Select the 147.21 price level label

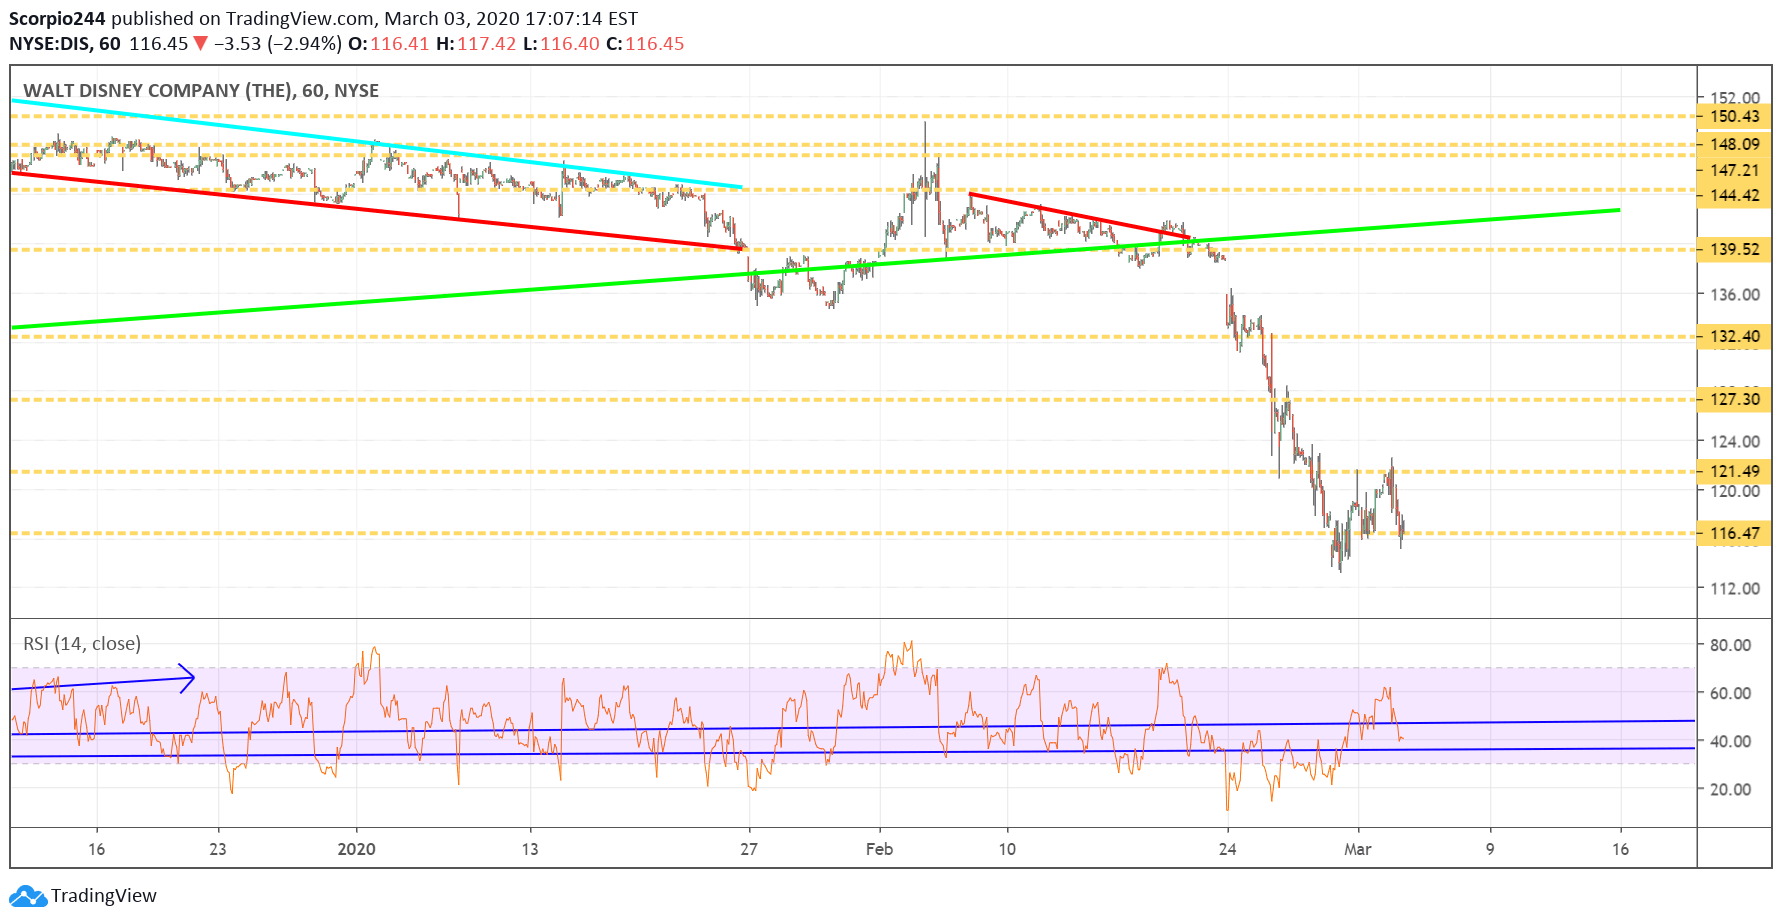pyautogui.click(x=1734, y=170)
